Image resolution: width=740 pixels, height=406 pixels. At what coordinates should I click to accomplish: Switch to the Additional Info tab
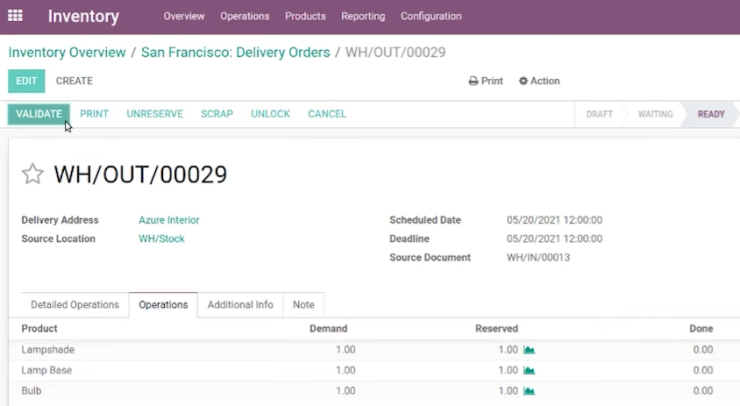(x=240, y=305)
